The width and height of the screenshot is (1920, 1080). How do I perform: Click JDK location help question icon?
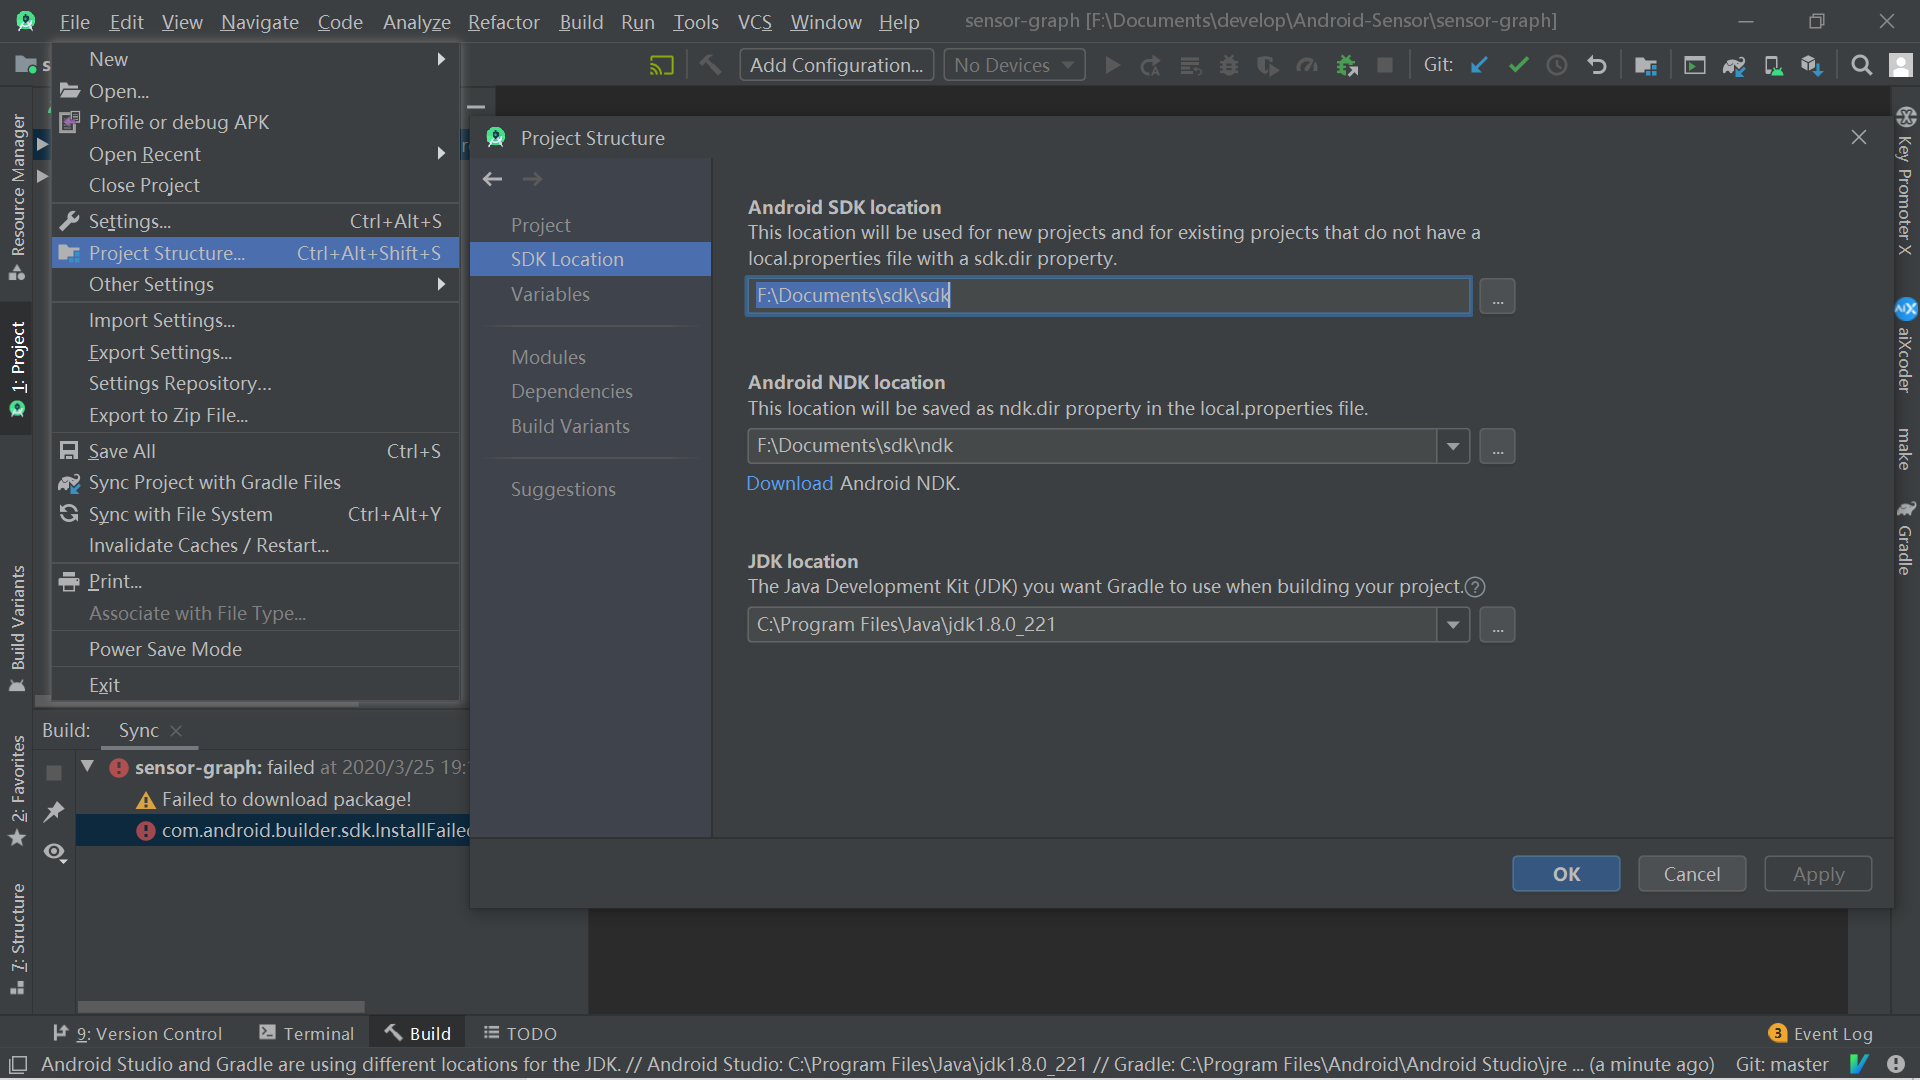click(x=1475, y=587)
